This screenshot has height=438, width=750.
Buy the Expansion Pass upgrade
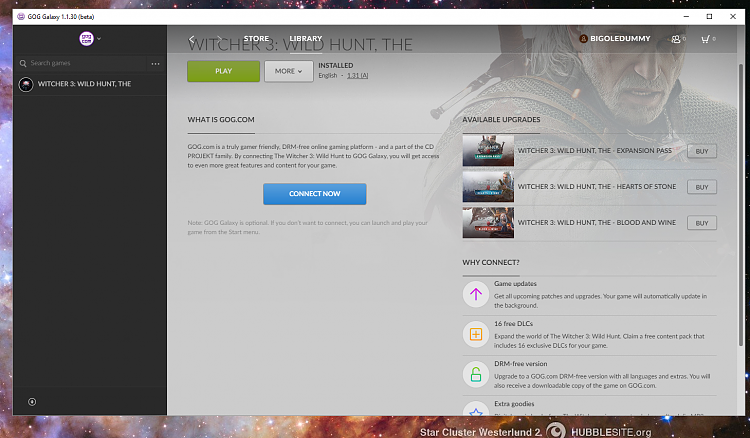coord(702,151)
